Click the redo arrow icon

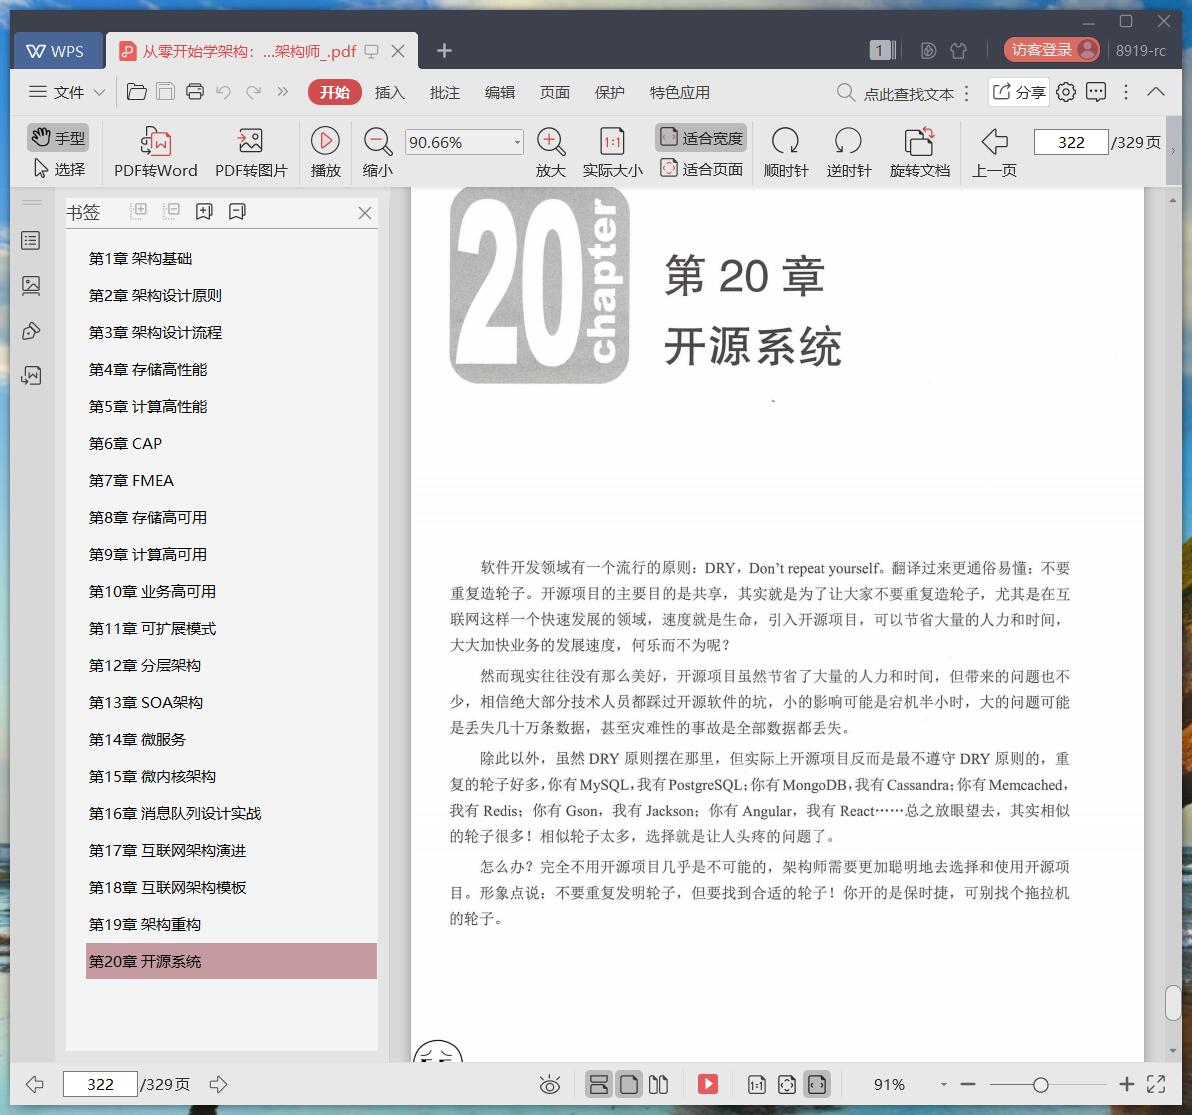point(253,92)
